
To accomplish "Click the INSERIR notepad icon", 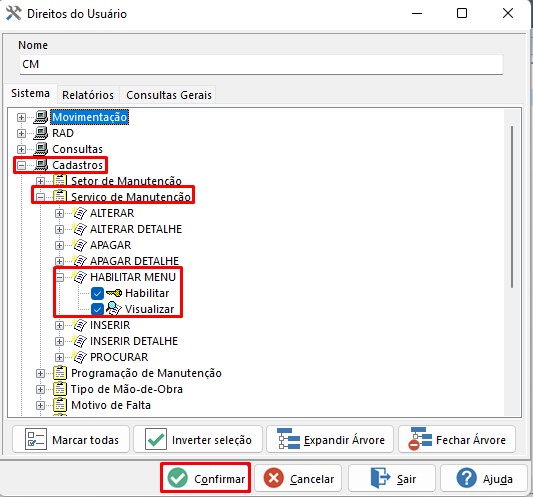I will pyautogui.click(x=80, y=325).
